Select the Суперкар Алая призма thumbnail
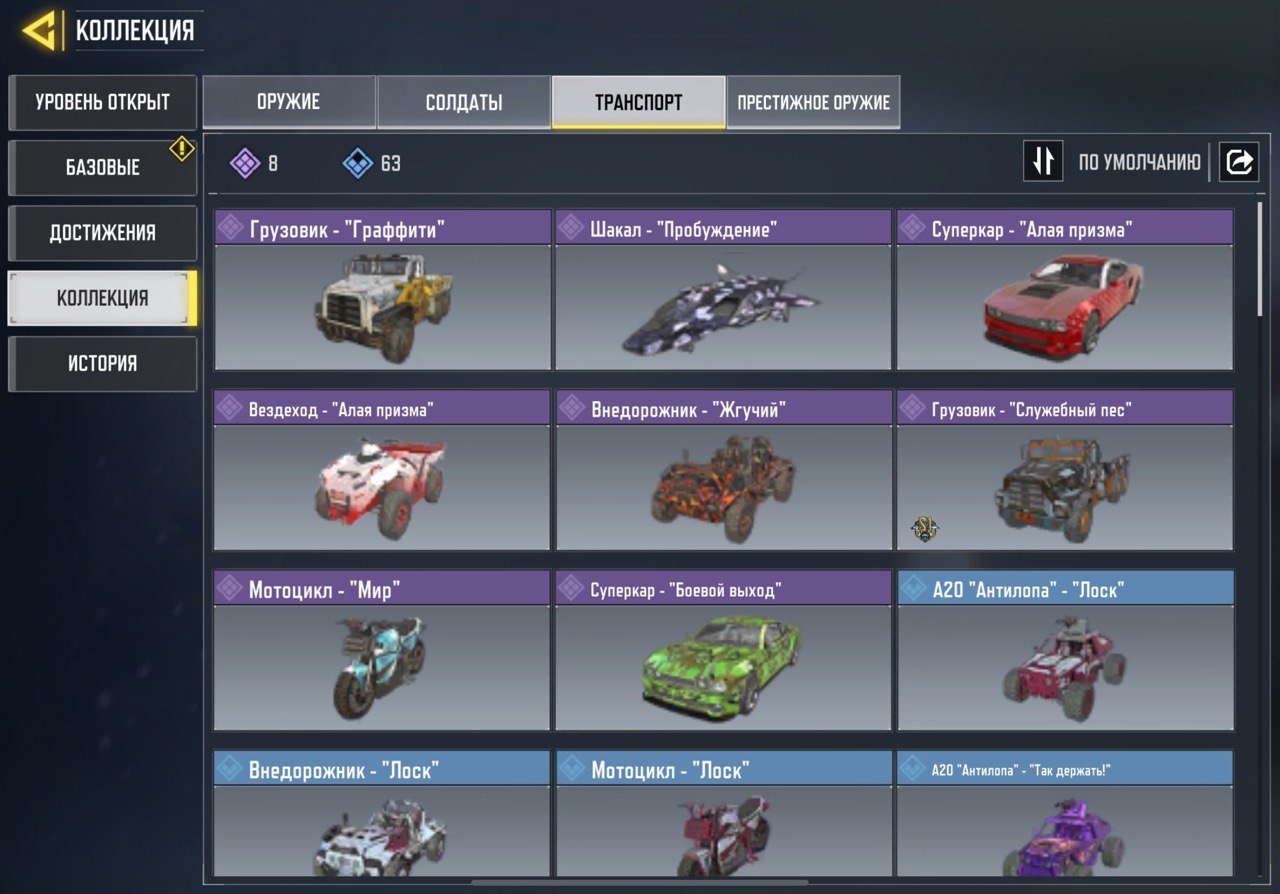 [x=1065, y=307]
